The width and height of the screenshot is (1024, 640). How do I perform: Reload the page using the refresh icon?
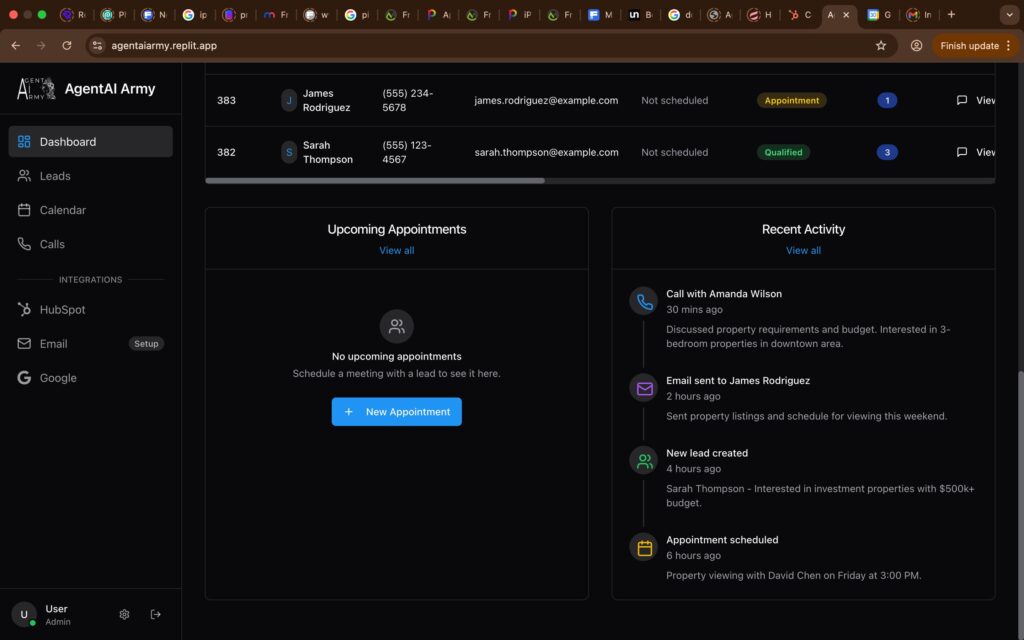[67, 45]
